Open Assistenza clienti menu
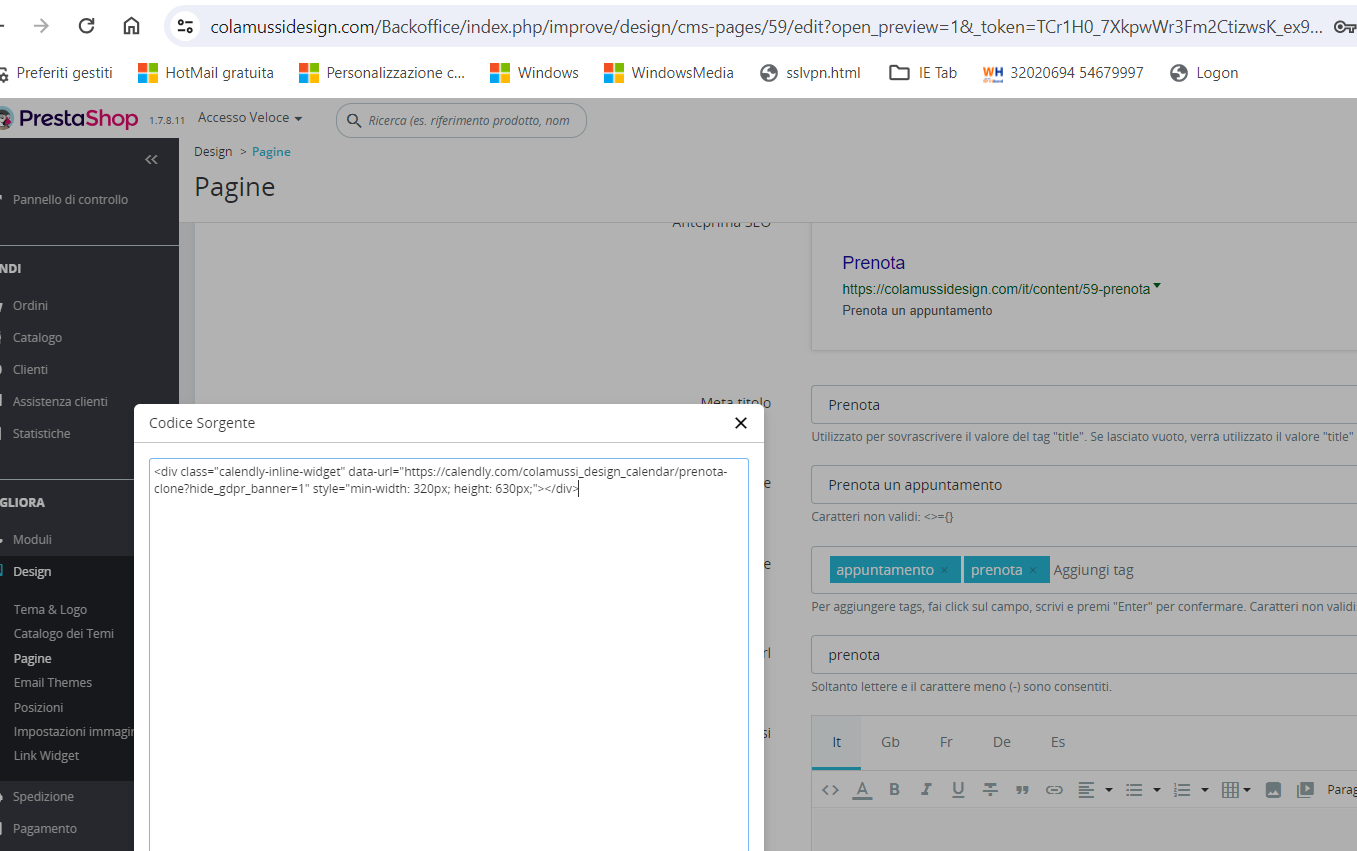 coord(60,402)
